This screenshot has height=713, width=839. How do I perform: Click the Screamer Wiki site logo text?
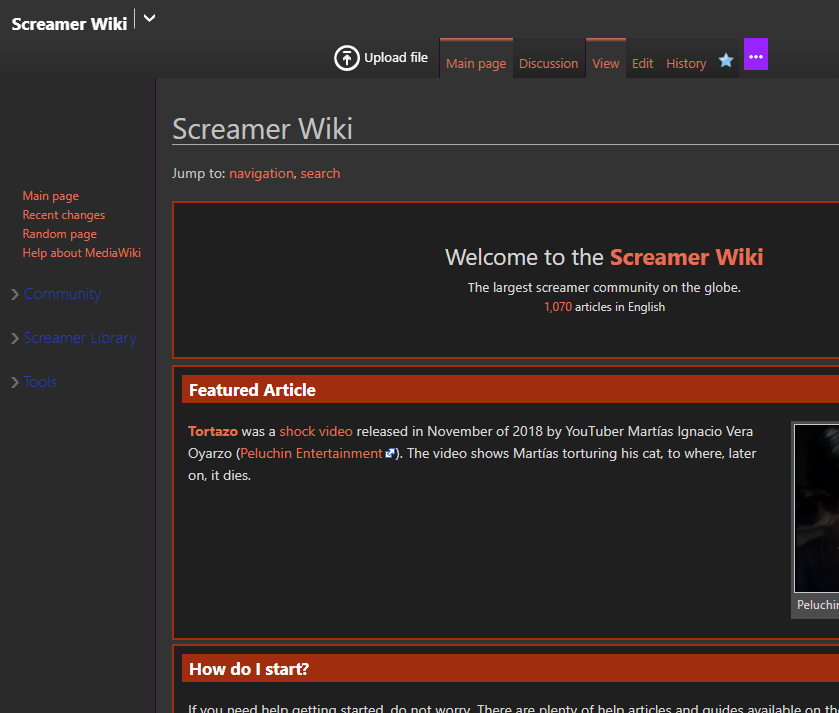69,24
